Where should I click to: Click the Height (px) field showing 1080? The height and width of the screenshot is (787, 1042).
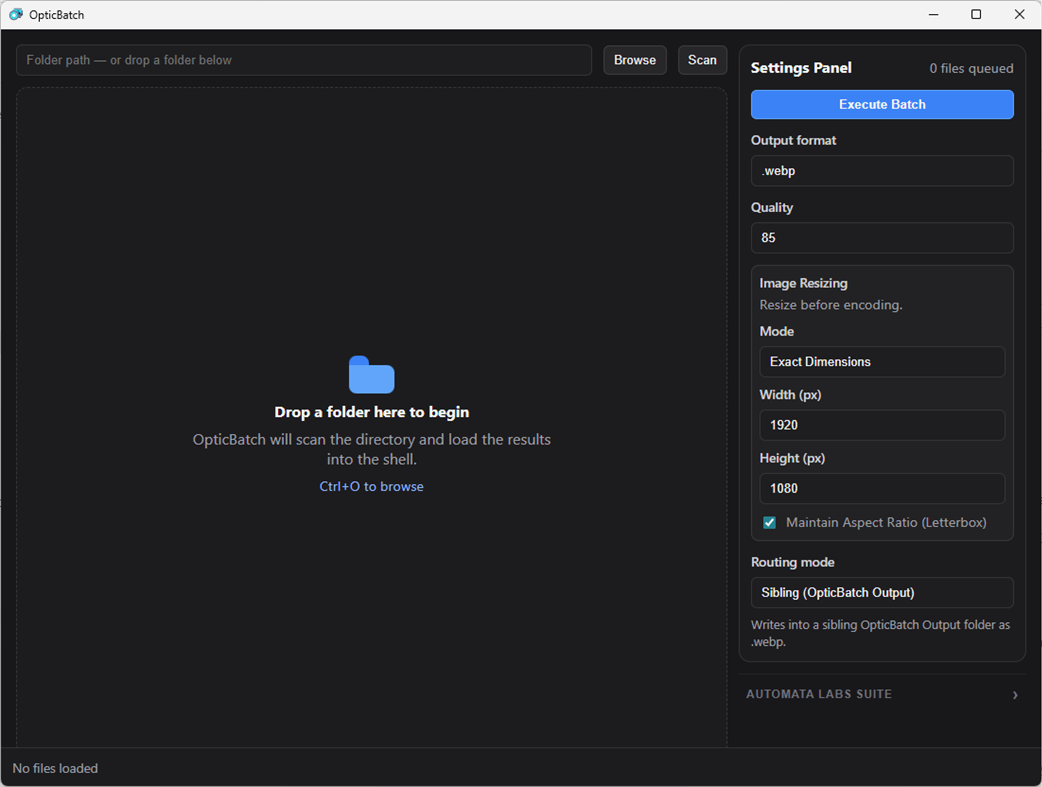[x=881, y=488]
